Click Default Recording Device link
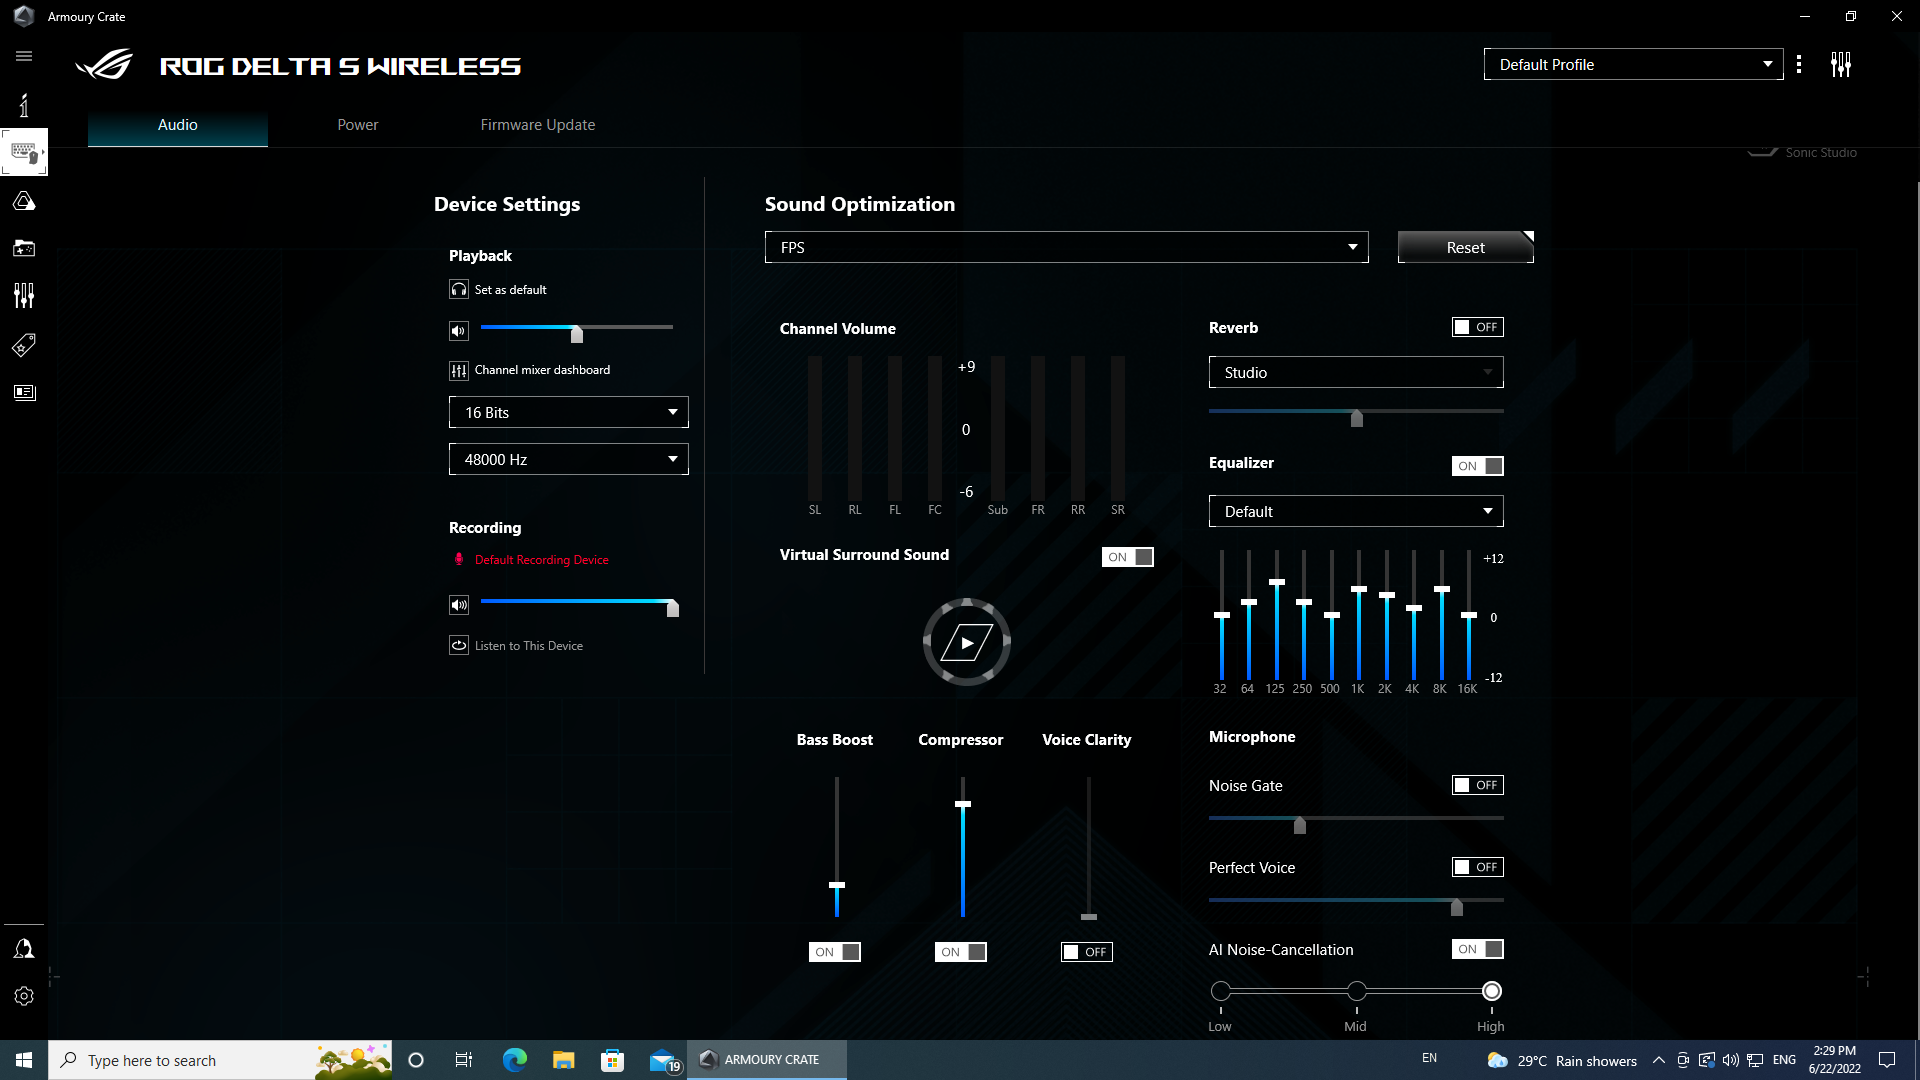1920x1080 pixels. 542,560
